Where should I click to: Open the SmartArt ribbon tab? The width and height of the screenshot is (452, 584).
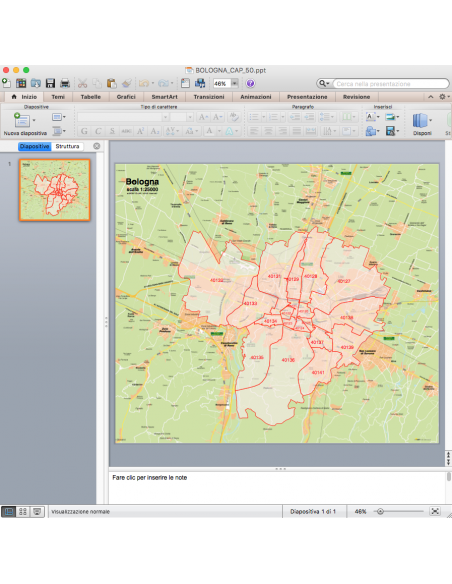pyautogui.click(x=165, y=97)
